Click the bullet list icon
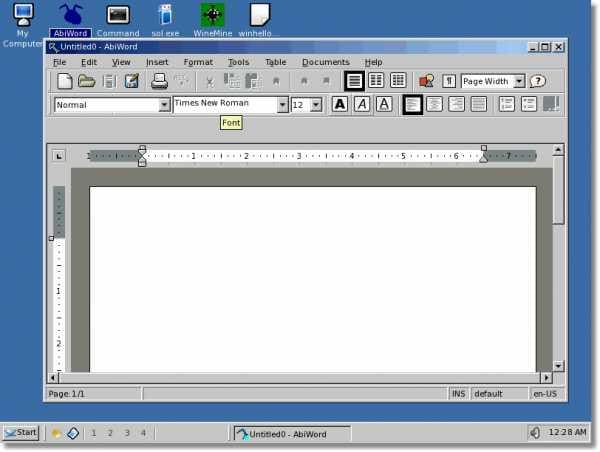Image resolution: width=600 pixels, height=452 pixels. 529,104
